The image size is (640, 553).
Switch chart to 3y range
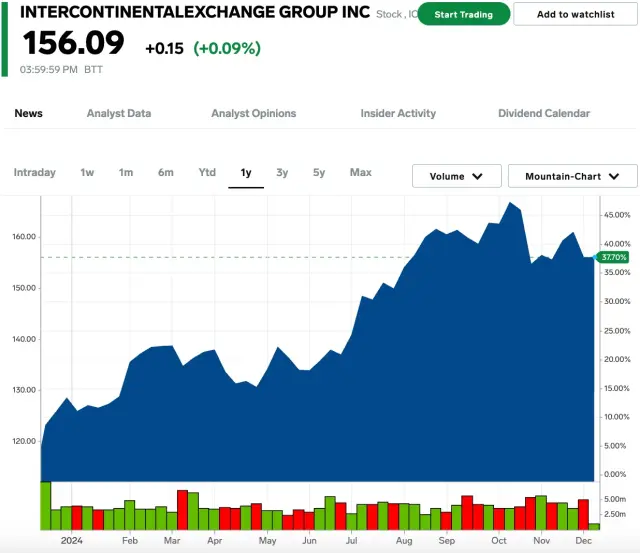pyautogui.click(x=282, y=173)
